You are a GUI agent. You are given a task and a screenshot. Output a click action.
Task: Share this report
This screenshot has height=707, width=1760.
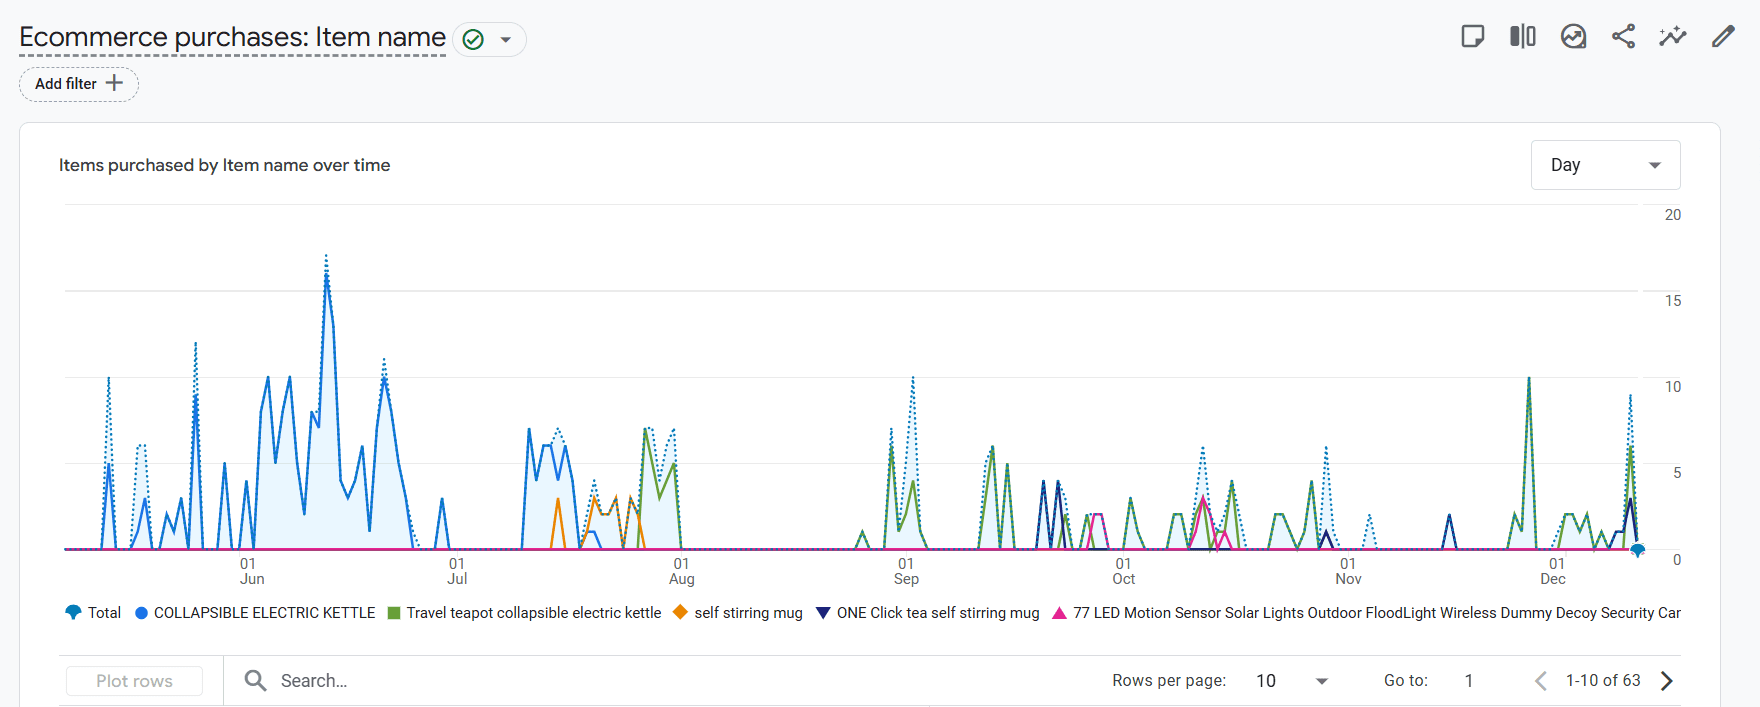click(x=1623, y=37)
